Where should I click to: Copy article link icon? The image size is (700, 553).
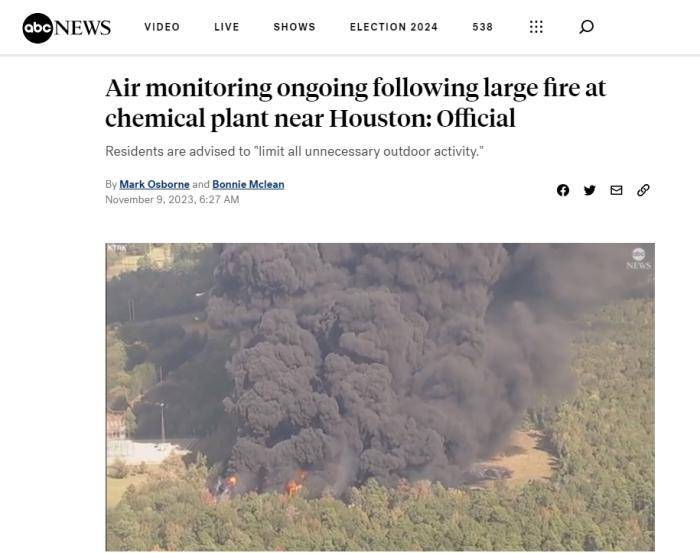[643, 191]
